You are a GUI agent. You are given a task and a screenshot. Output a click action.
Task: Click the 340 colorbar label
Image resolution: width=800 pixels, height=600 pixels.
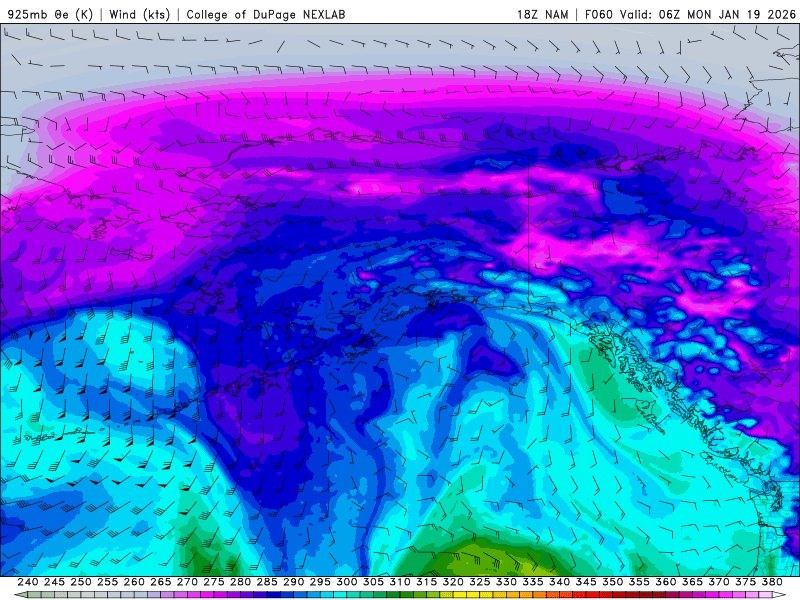560,582
